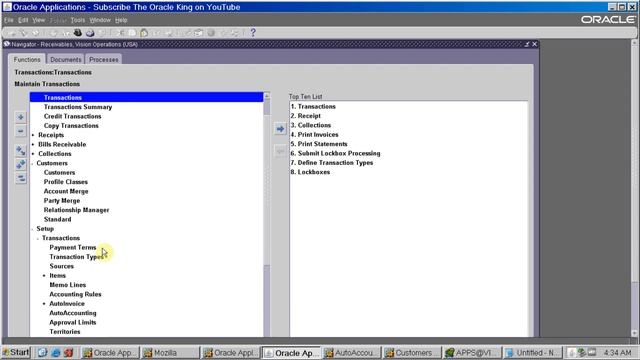Viewport: 640px width, 360px height.
Task: Collapse the Customers parent node
Action: (33, 163)
